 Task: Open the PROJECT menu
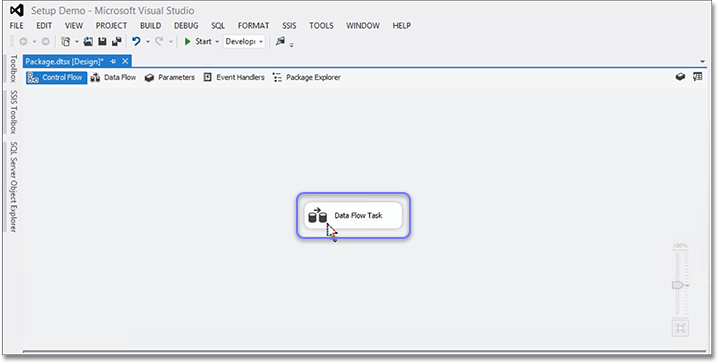pyautogui.click(x=111, y=26)
